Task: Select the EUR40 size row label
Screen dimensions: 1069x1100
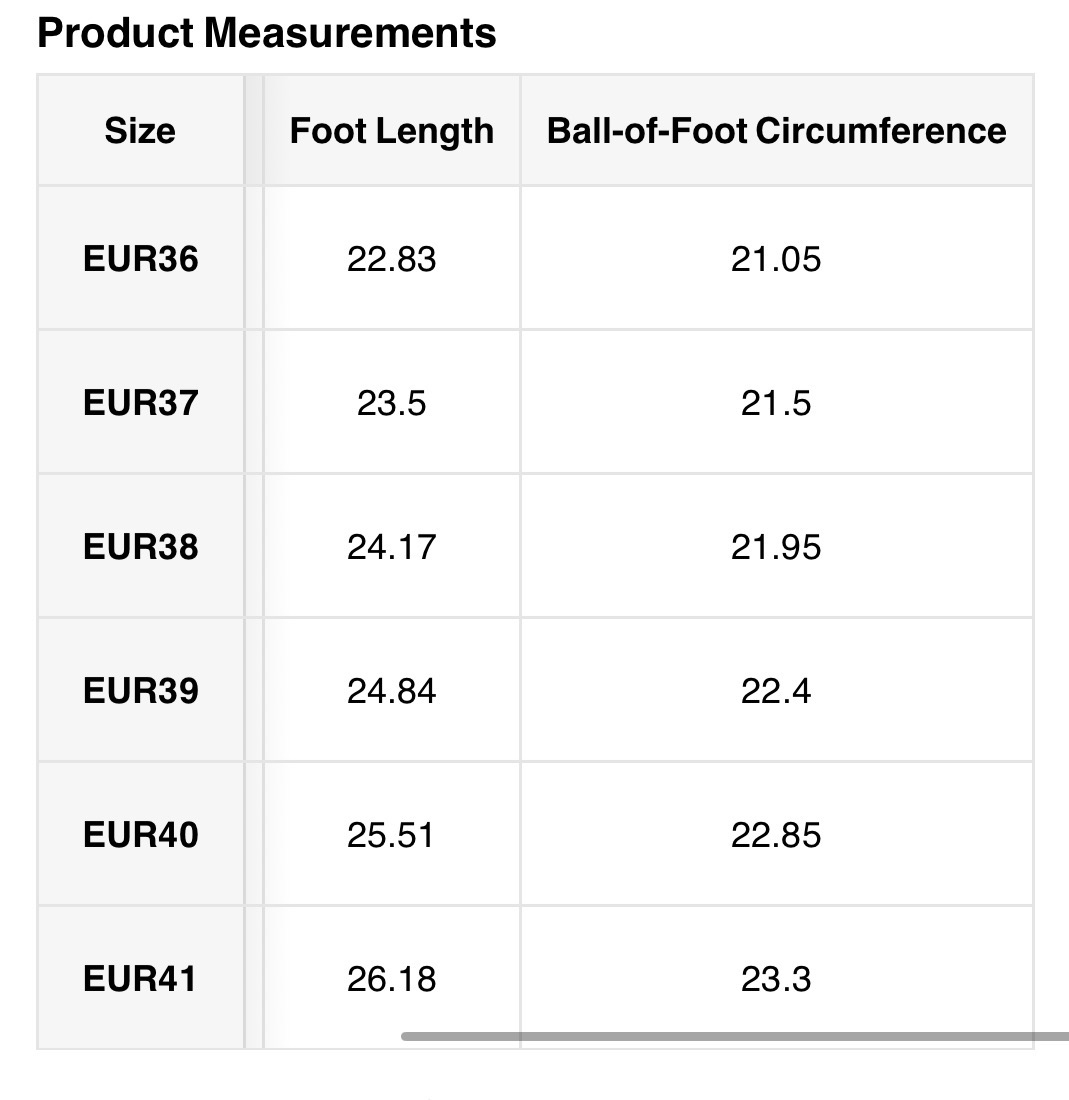Action: point(141,836)
